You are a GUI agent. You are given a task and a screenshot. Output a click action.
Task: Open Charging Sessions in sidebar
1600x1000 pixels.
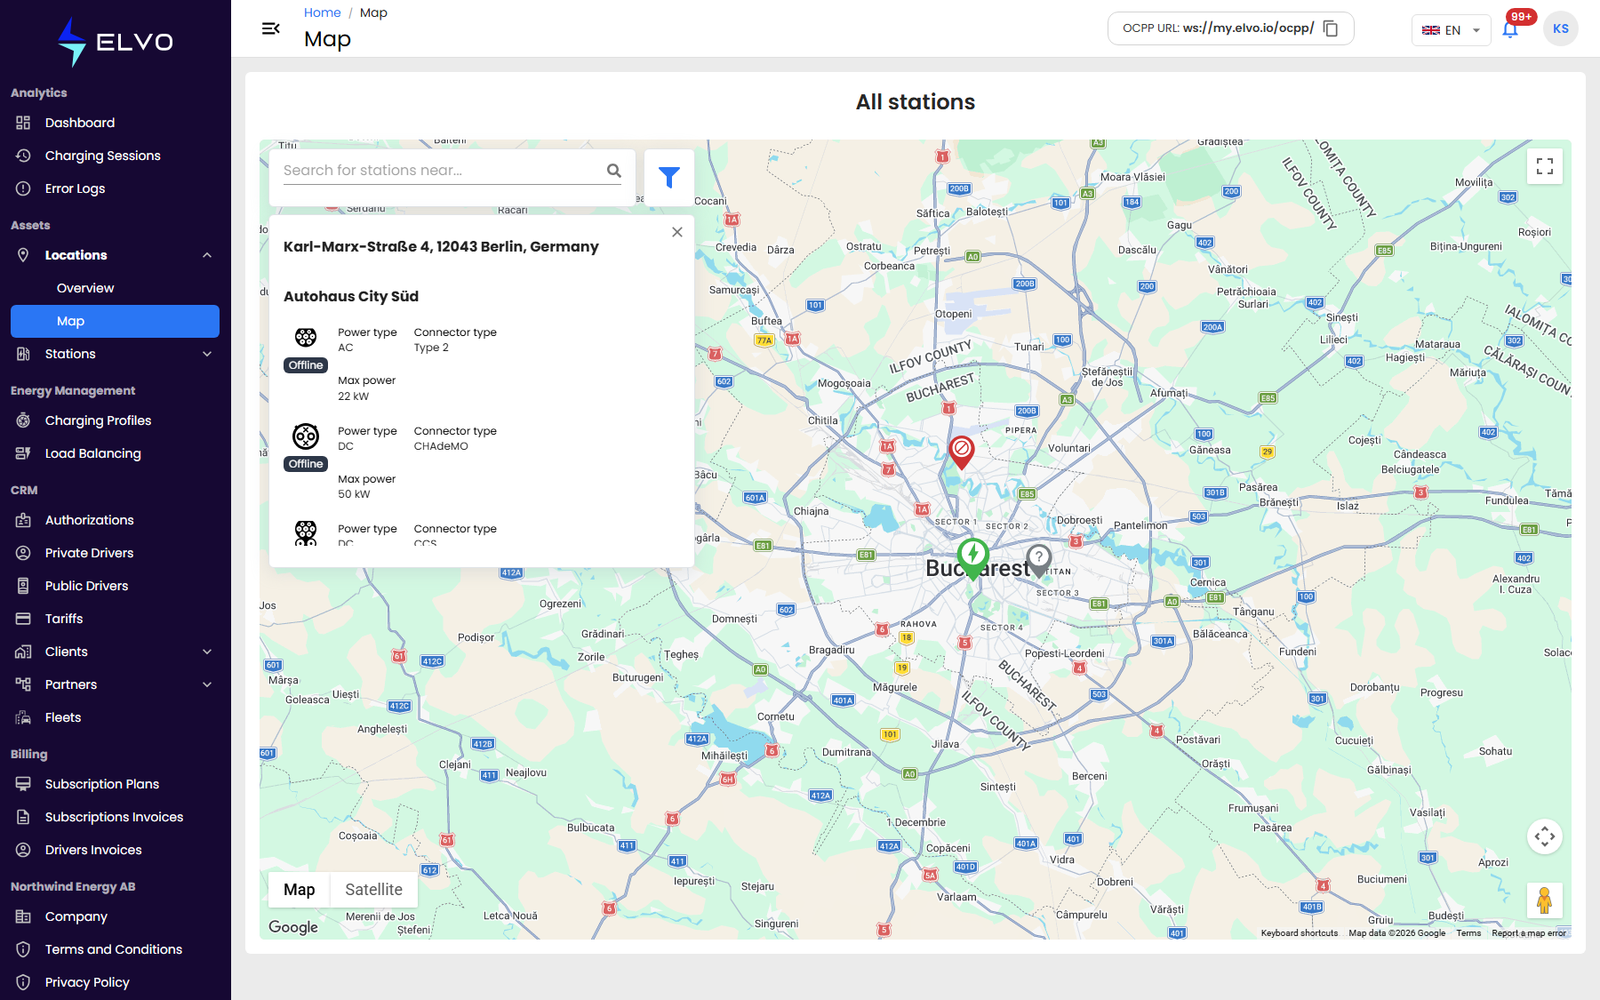click(x=102, y=156)
